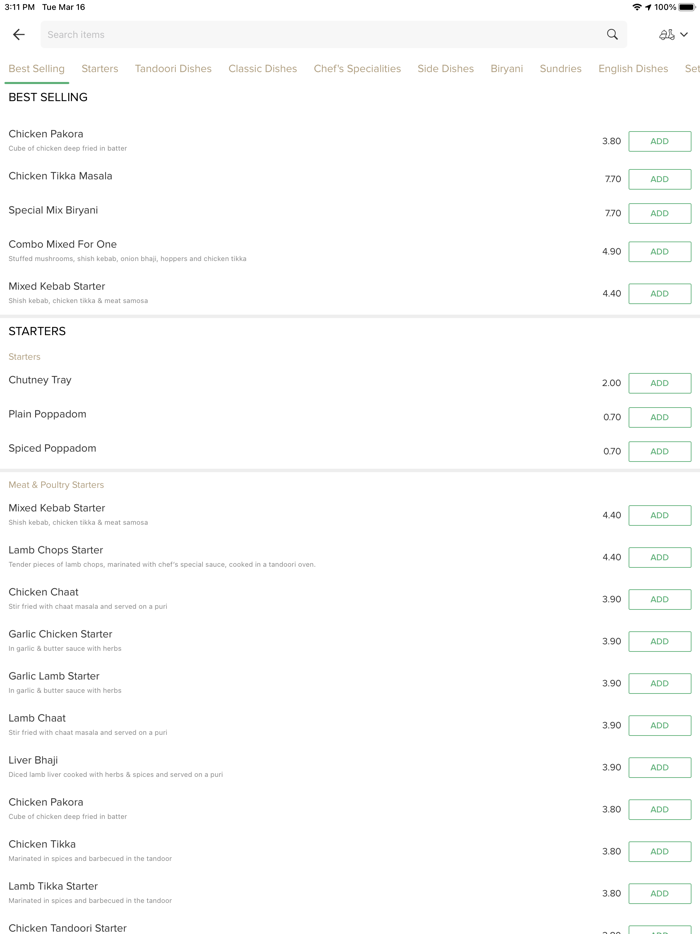The height and width of the screenshot is (934, 700).
Task: Add Chutney Tray to basket
Action: pyautogui.click(x=659, y=384)
